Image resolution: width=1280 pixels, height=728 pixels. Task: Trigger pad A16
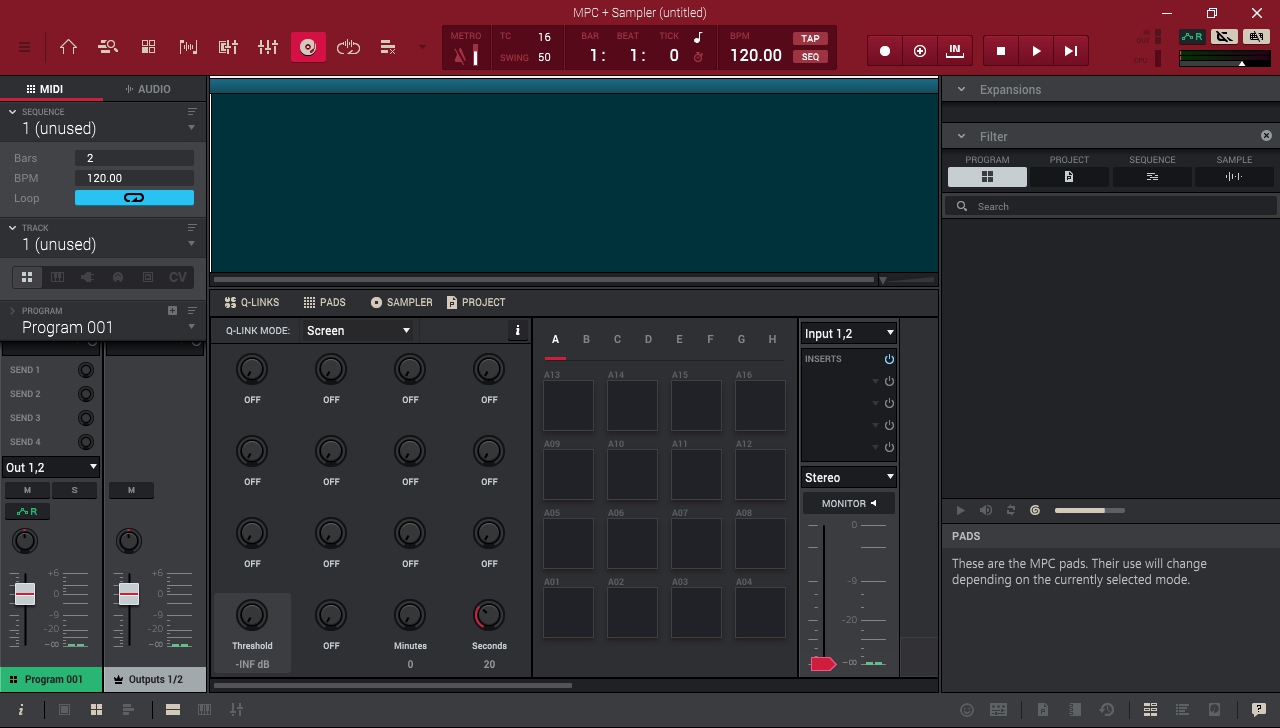point(760,405)
